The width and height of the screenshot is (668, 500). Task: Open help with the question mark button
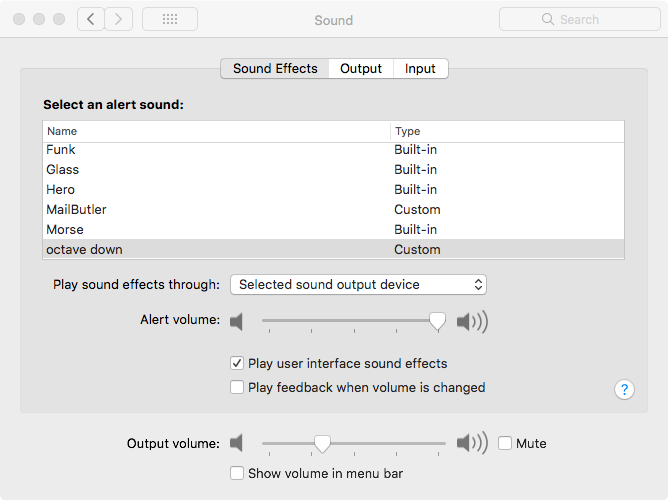point(624,389)
